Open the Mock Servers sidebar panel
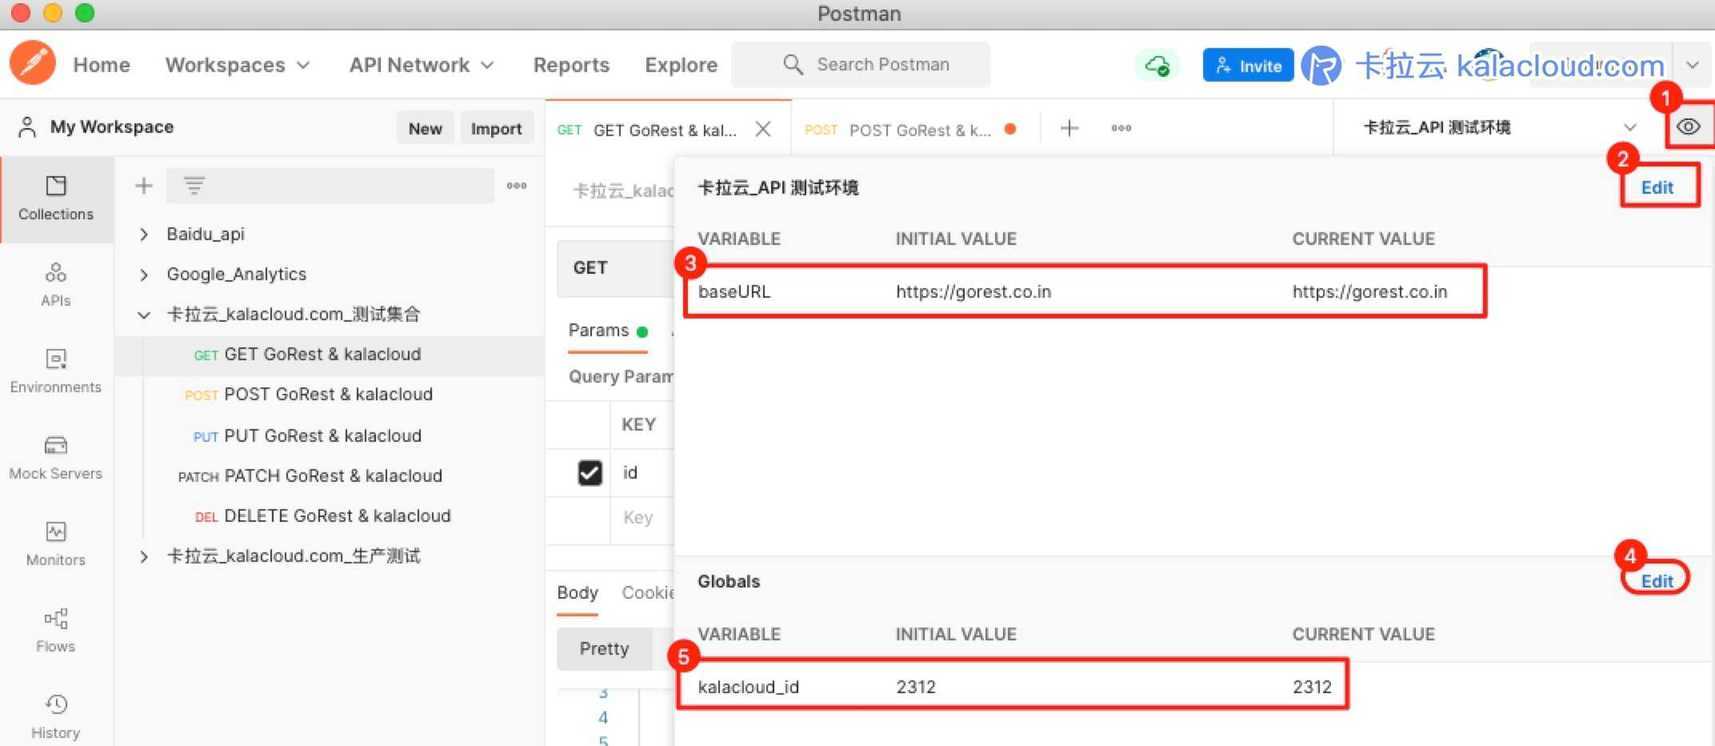The width and height of the screenshot is (1715, 746). coord(56,457)
